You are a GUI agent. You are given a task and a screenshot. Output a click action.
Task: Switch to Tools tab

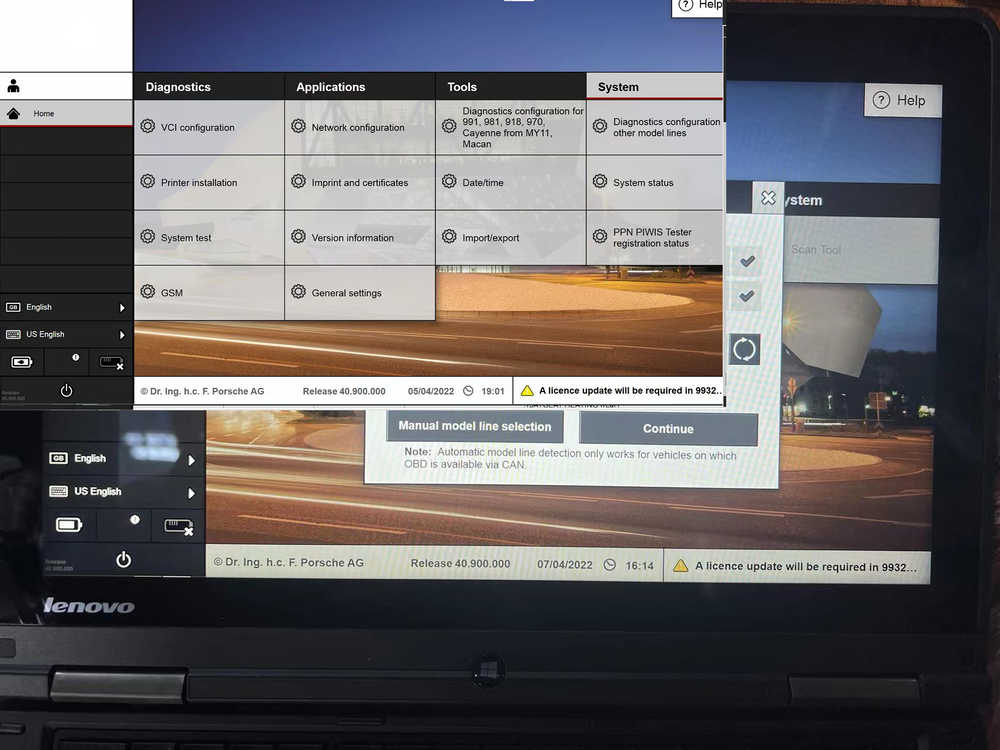[511, 87]
